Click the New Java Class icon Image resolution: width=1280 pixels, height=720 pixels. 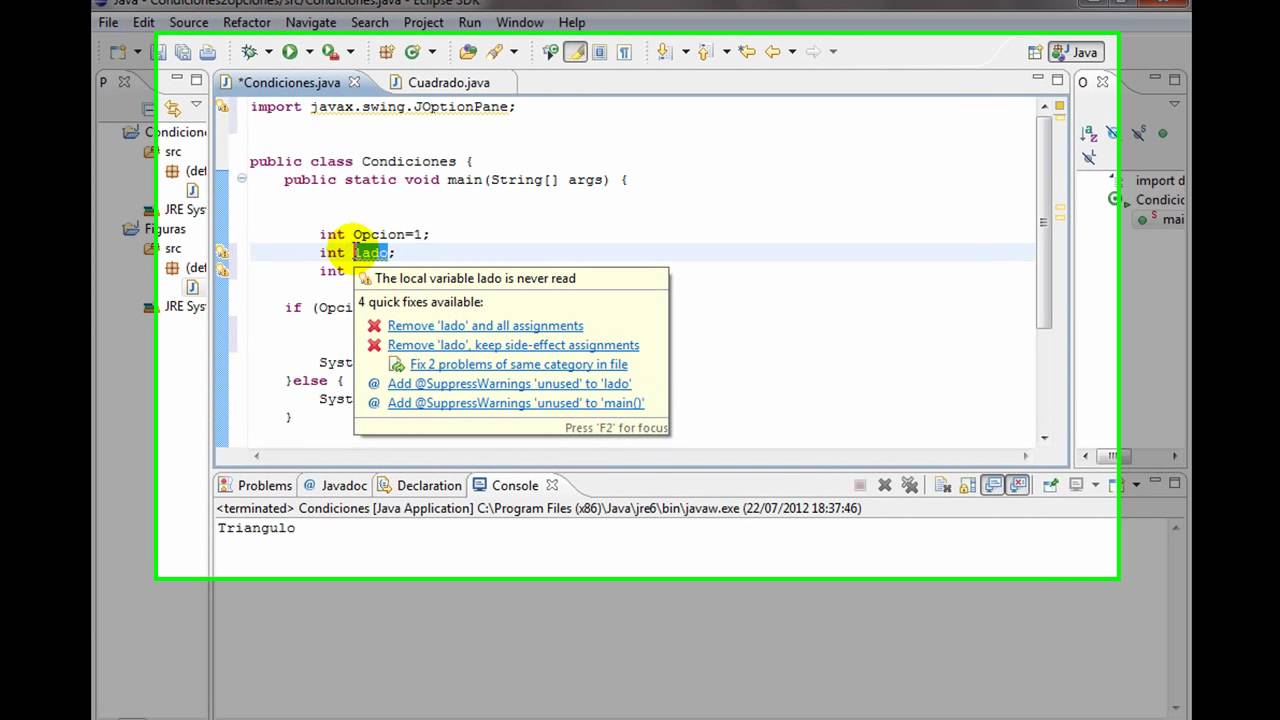click(x=412, y=52)
